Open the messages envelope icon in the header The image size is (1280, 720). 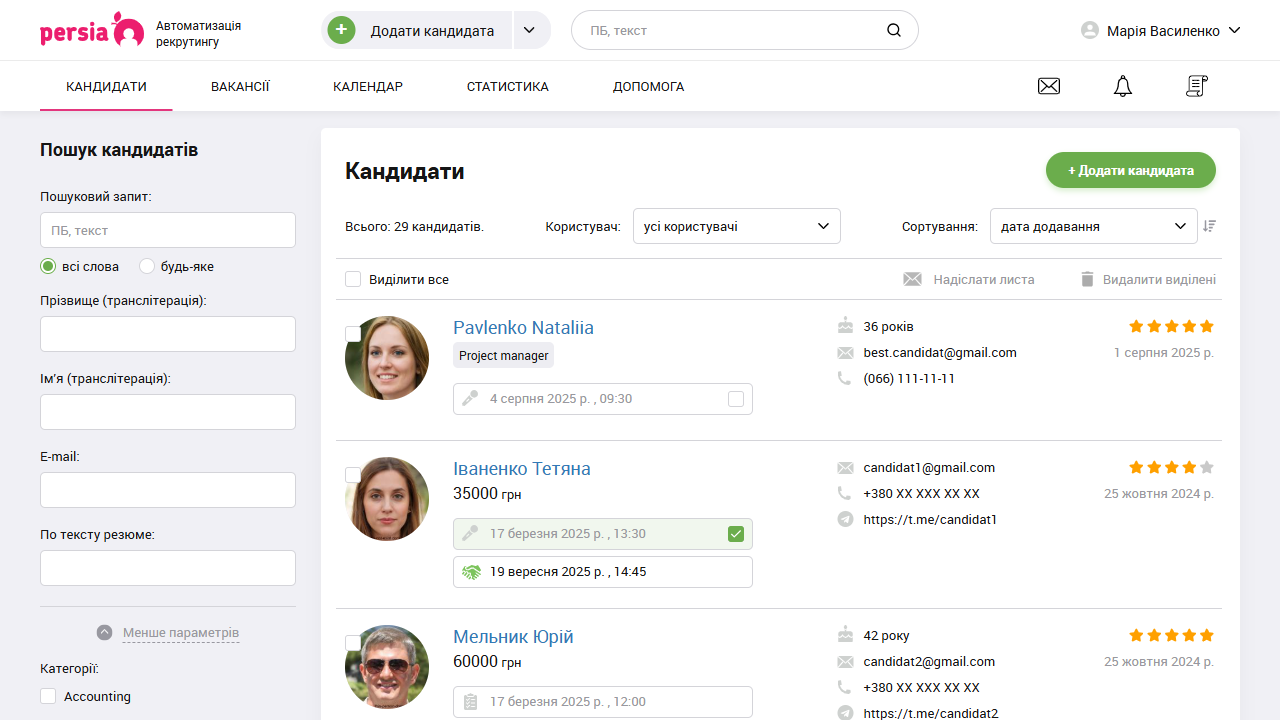coord(1048,86)
